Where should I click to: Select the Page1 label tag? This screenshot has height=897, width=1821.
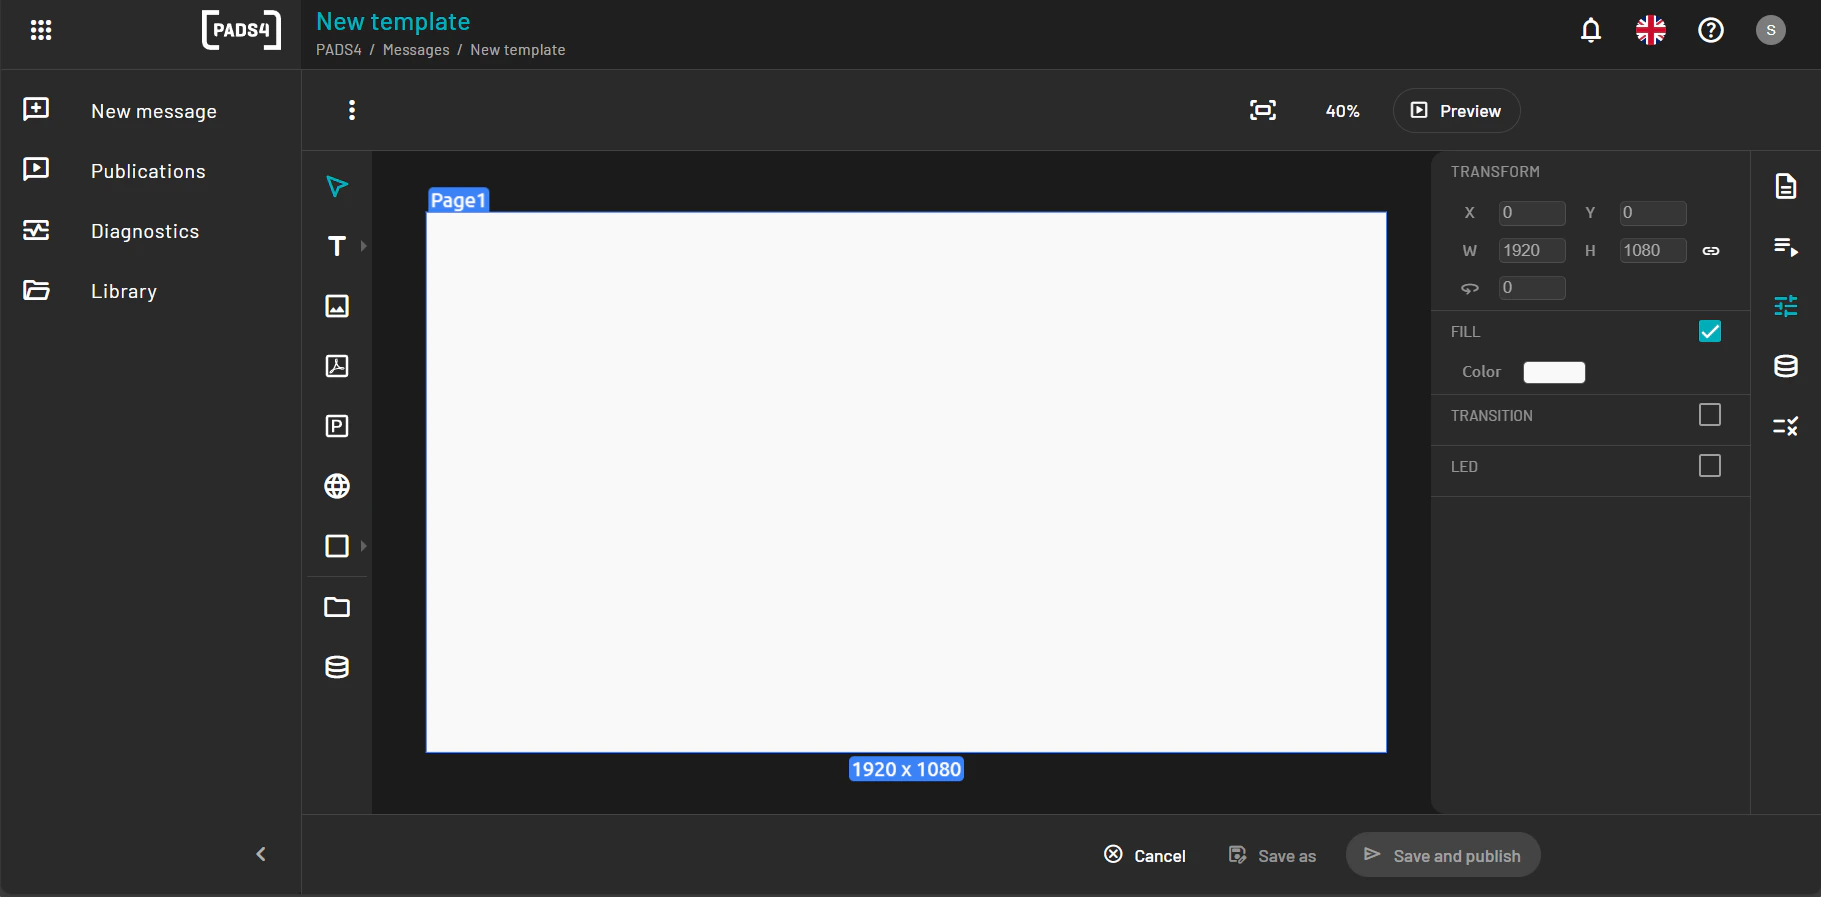(x=458, y=200)
